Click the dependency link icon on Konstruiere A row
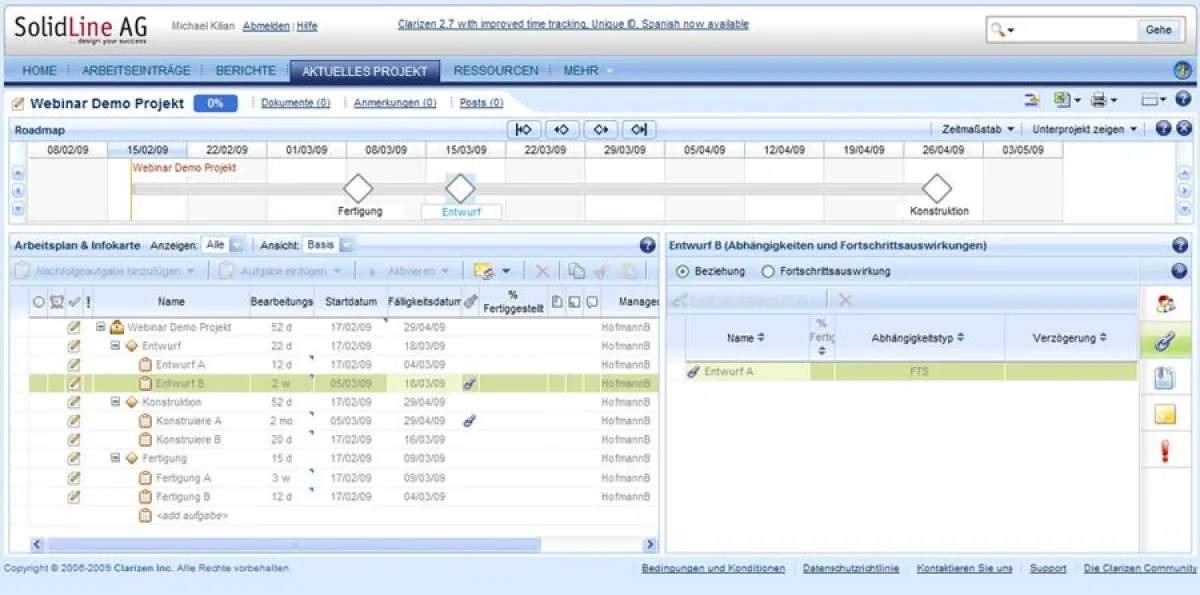 tap(469, 421)
